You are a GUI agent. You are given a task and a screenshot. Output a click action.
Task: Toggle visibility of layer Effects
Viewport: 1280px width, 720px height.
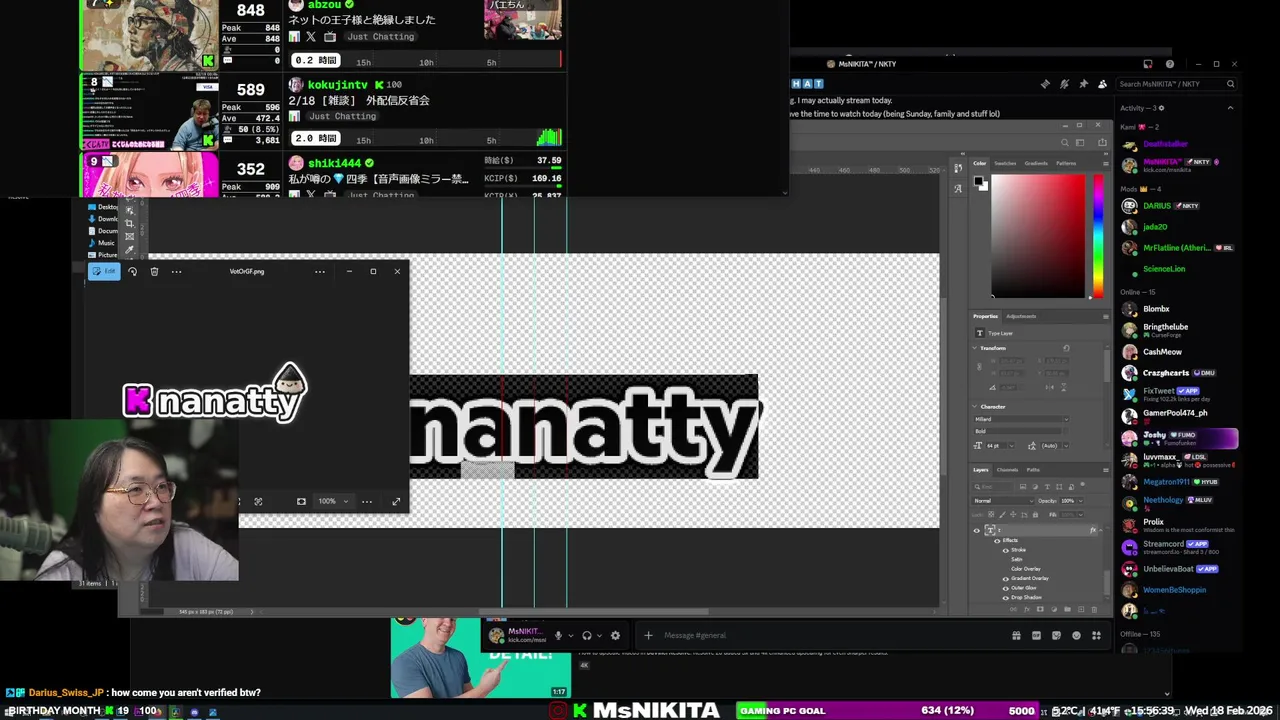coord(997,540)
